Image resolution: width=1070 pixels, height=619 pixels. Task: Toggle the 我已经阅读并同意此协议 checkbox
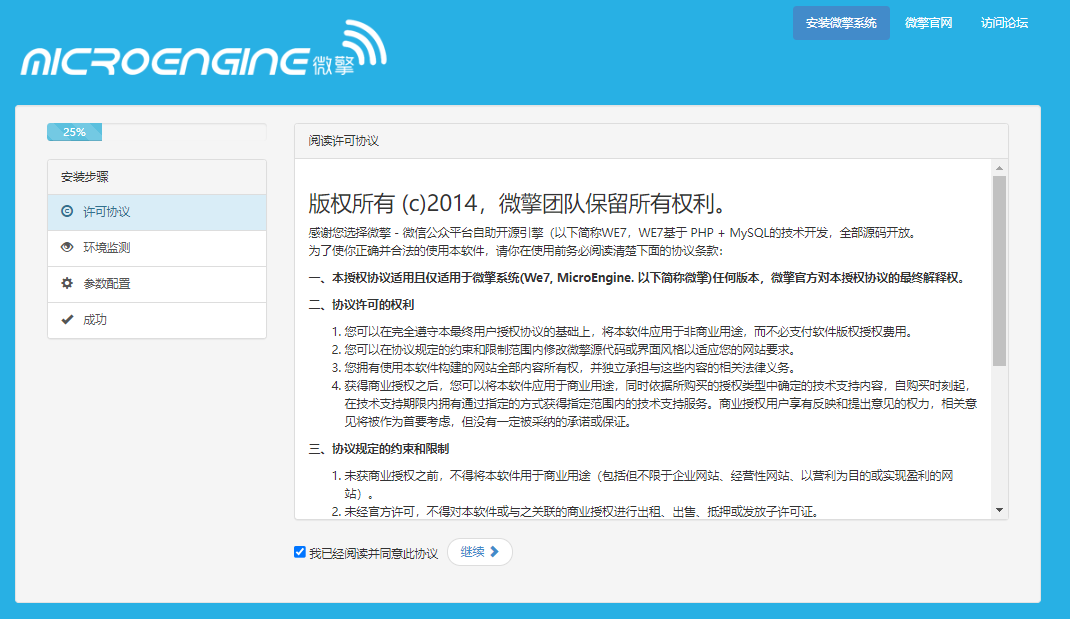coord(300,552)
